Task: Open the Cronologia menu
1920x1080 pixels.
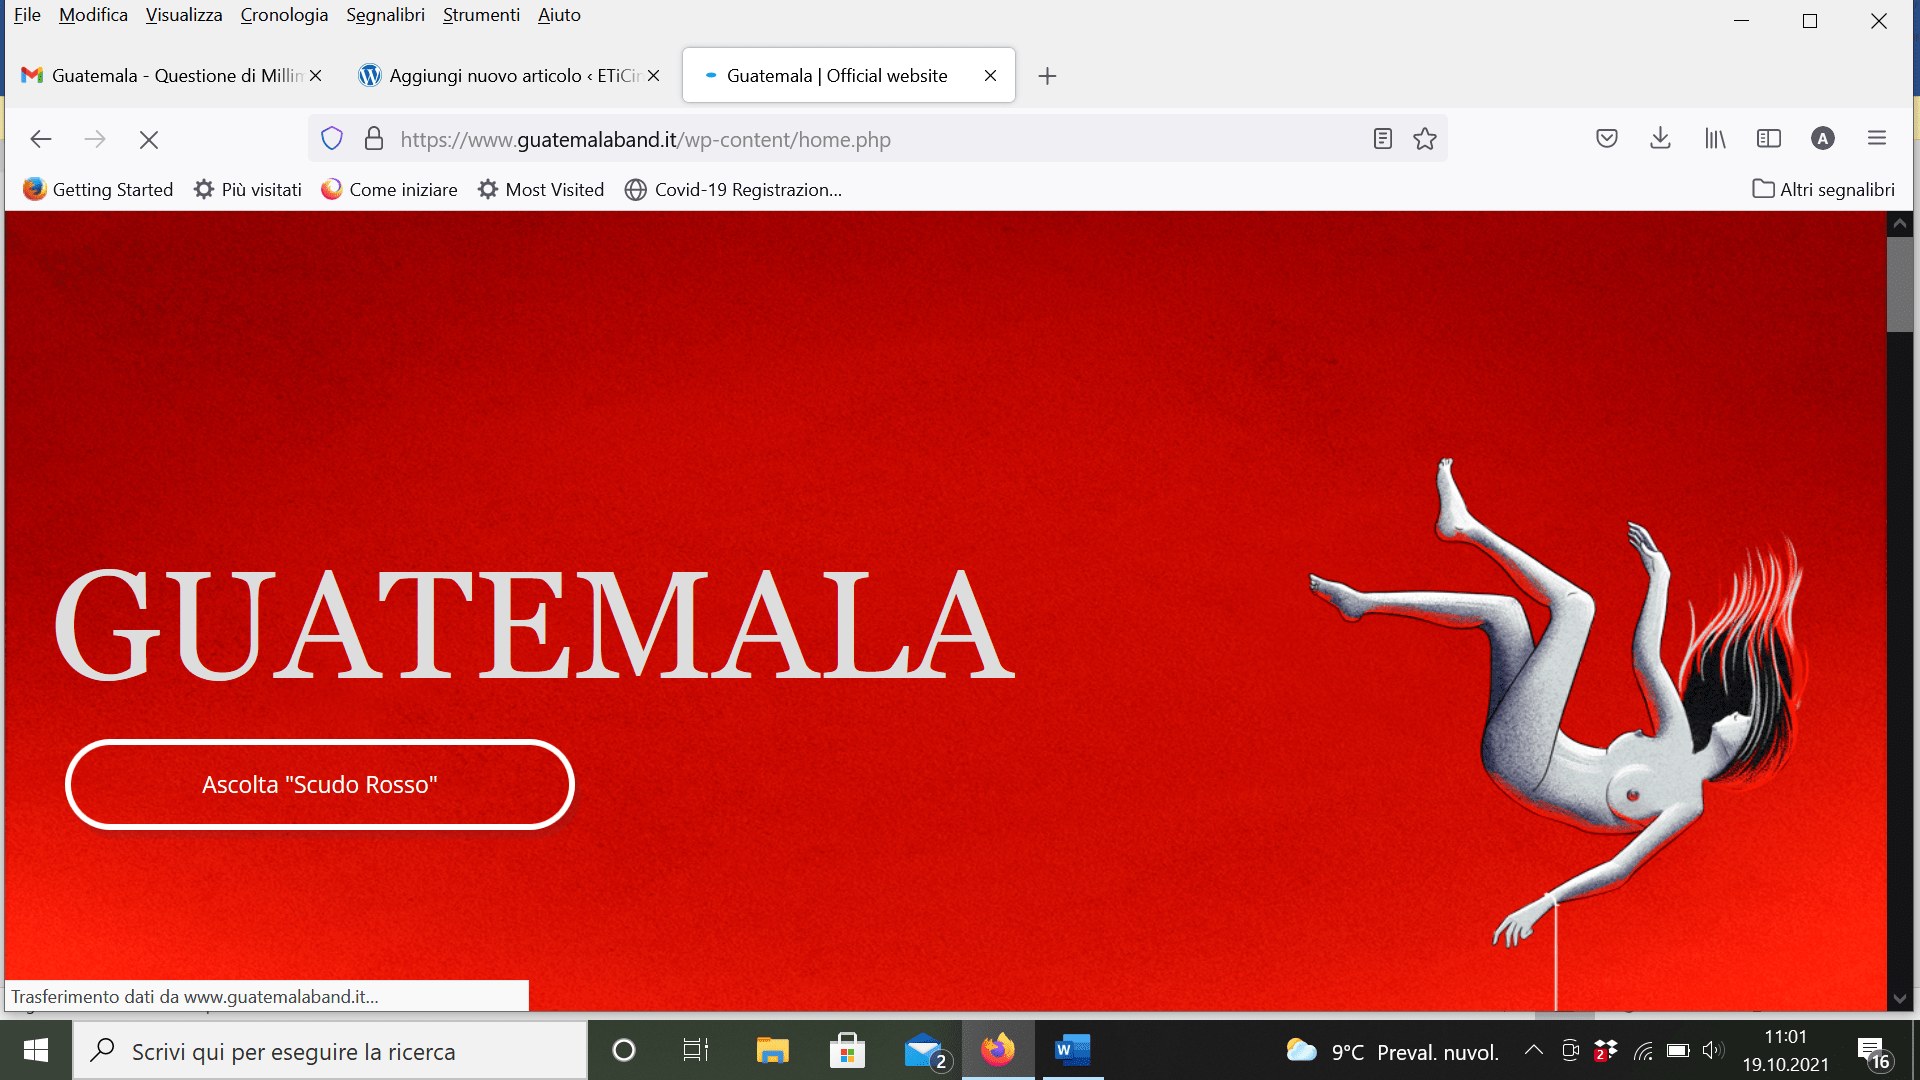Action: click(284, 15)
